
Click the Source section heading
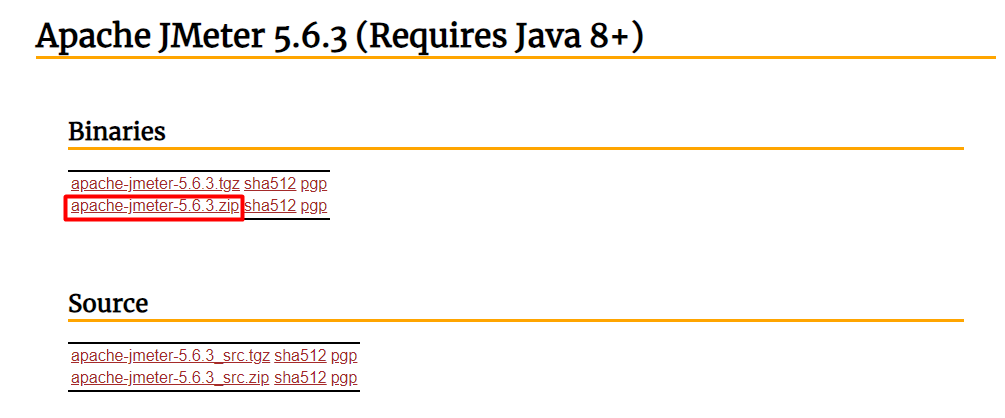[108, 304]
